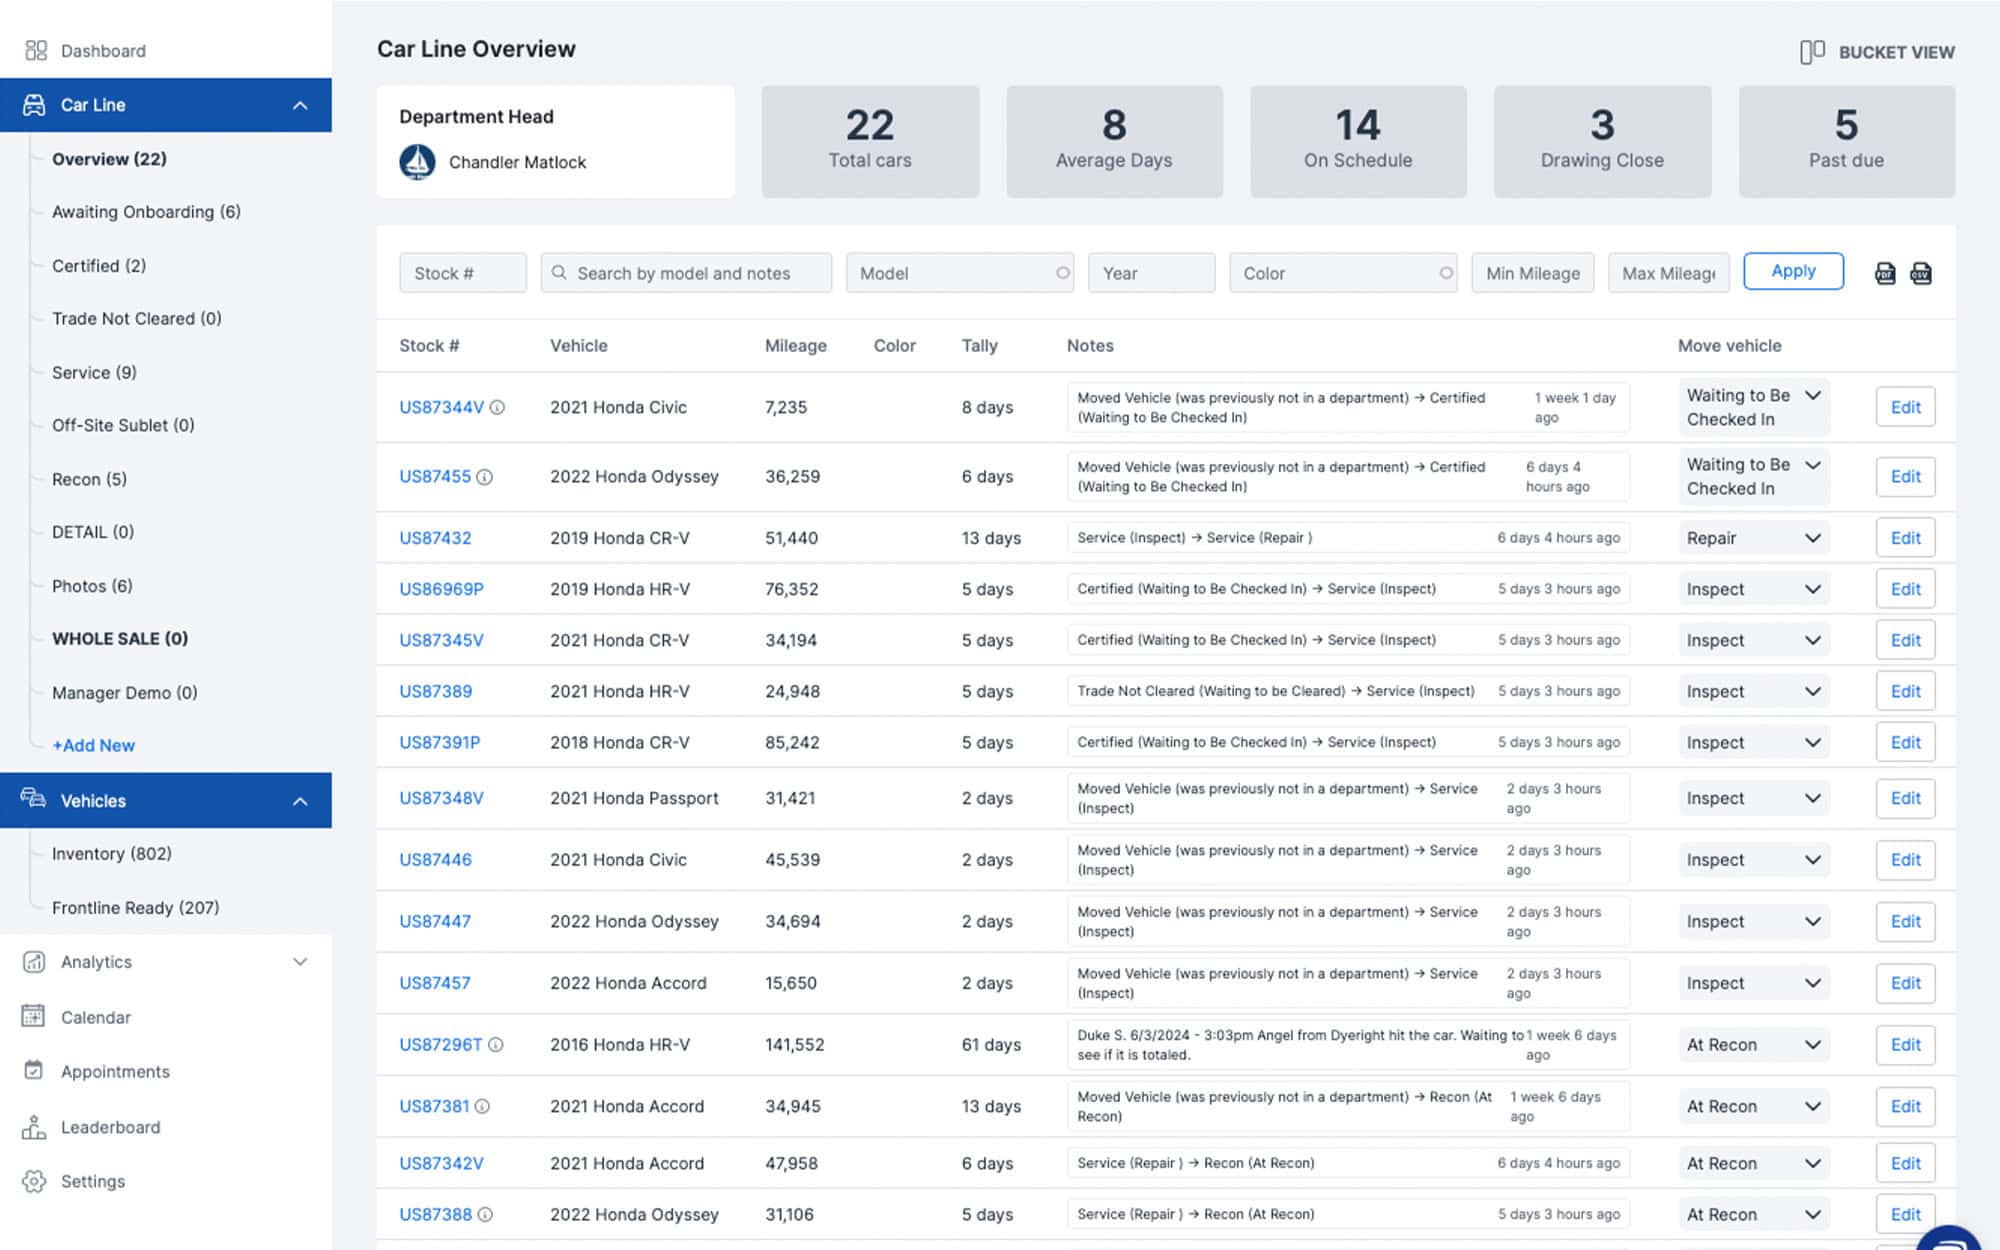Edit the US87455 vehicle row
The image size is (2000, 1250).
1905,477
